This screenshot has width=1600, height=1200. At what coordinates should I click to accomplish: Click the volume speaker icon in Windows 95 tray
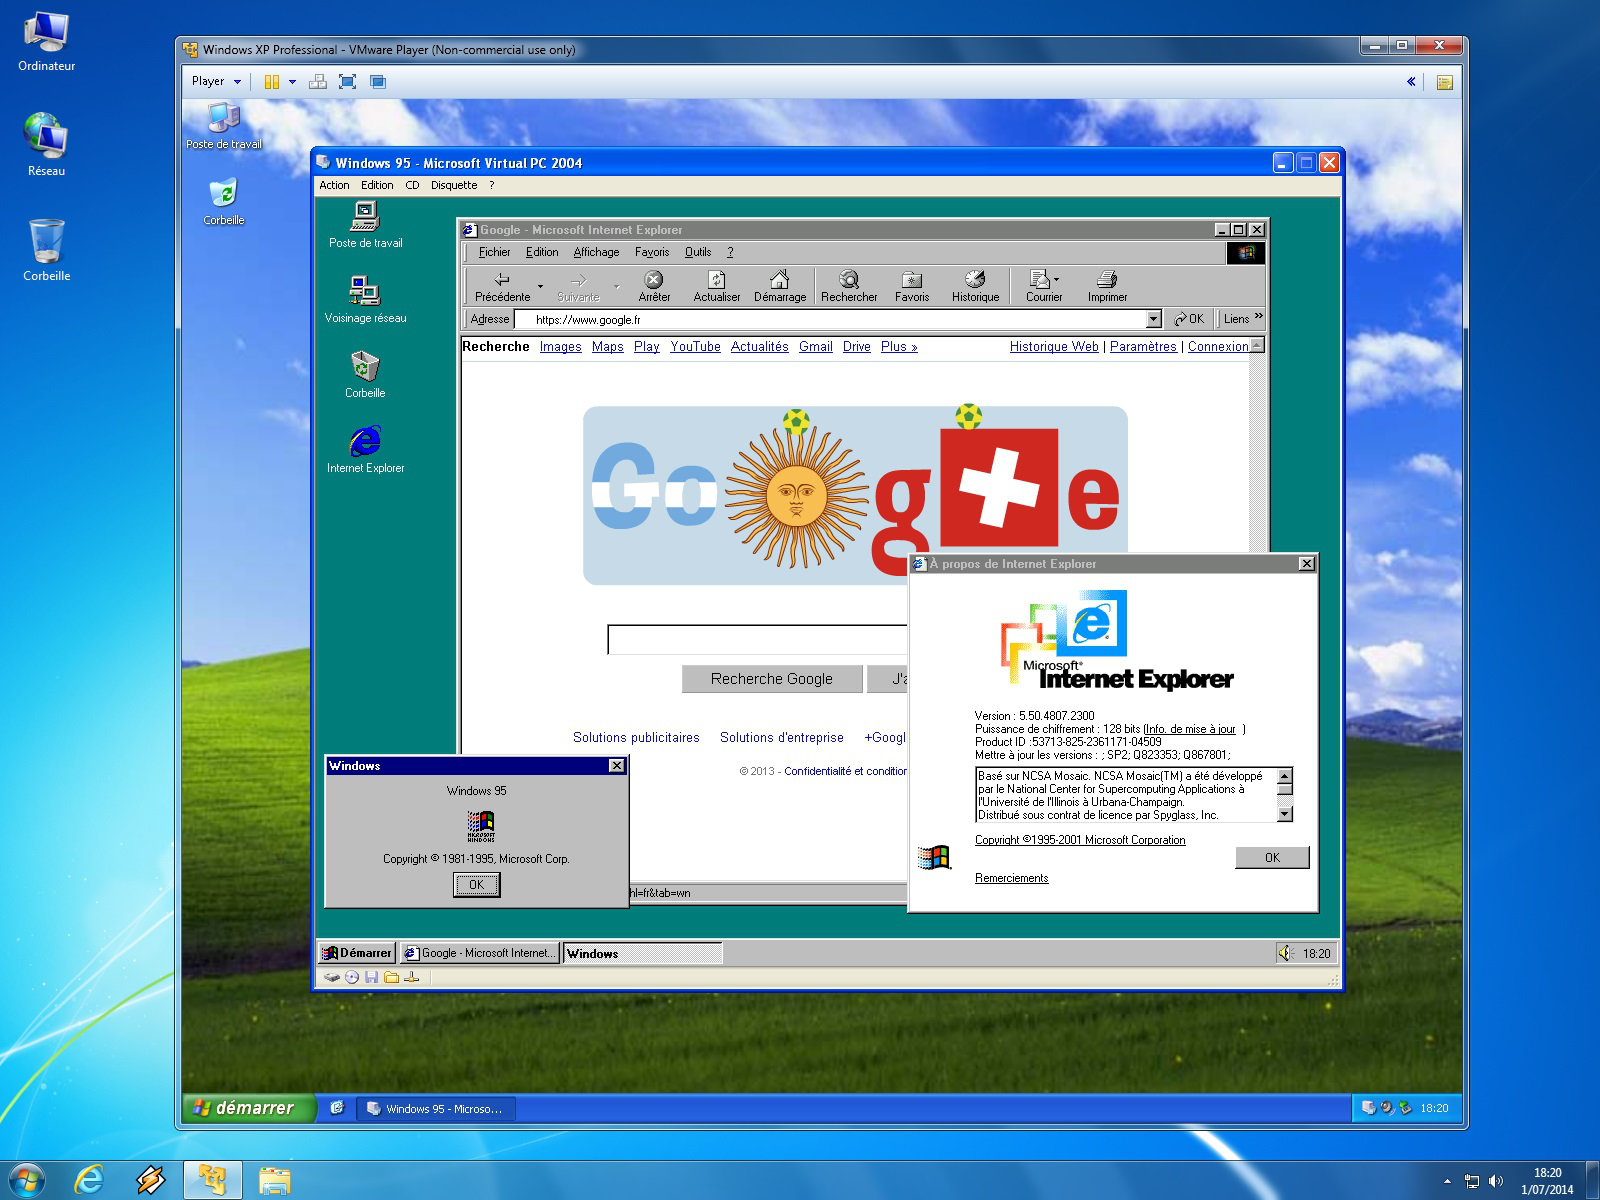tap(1286, 953)
